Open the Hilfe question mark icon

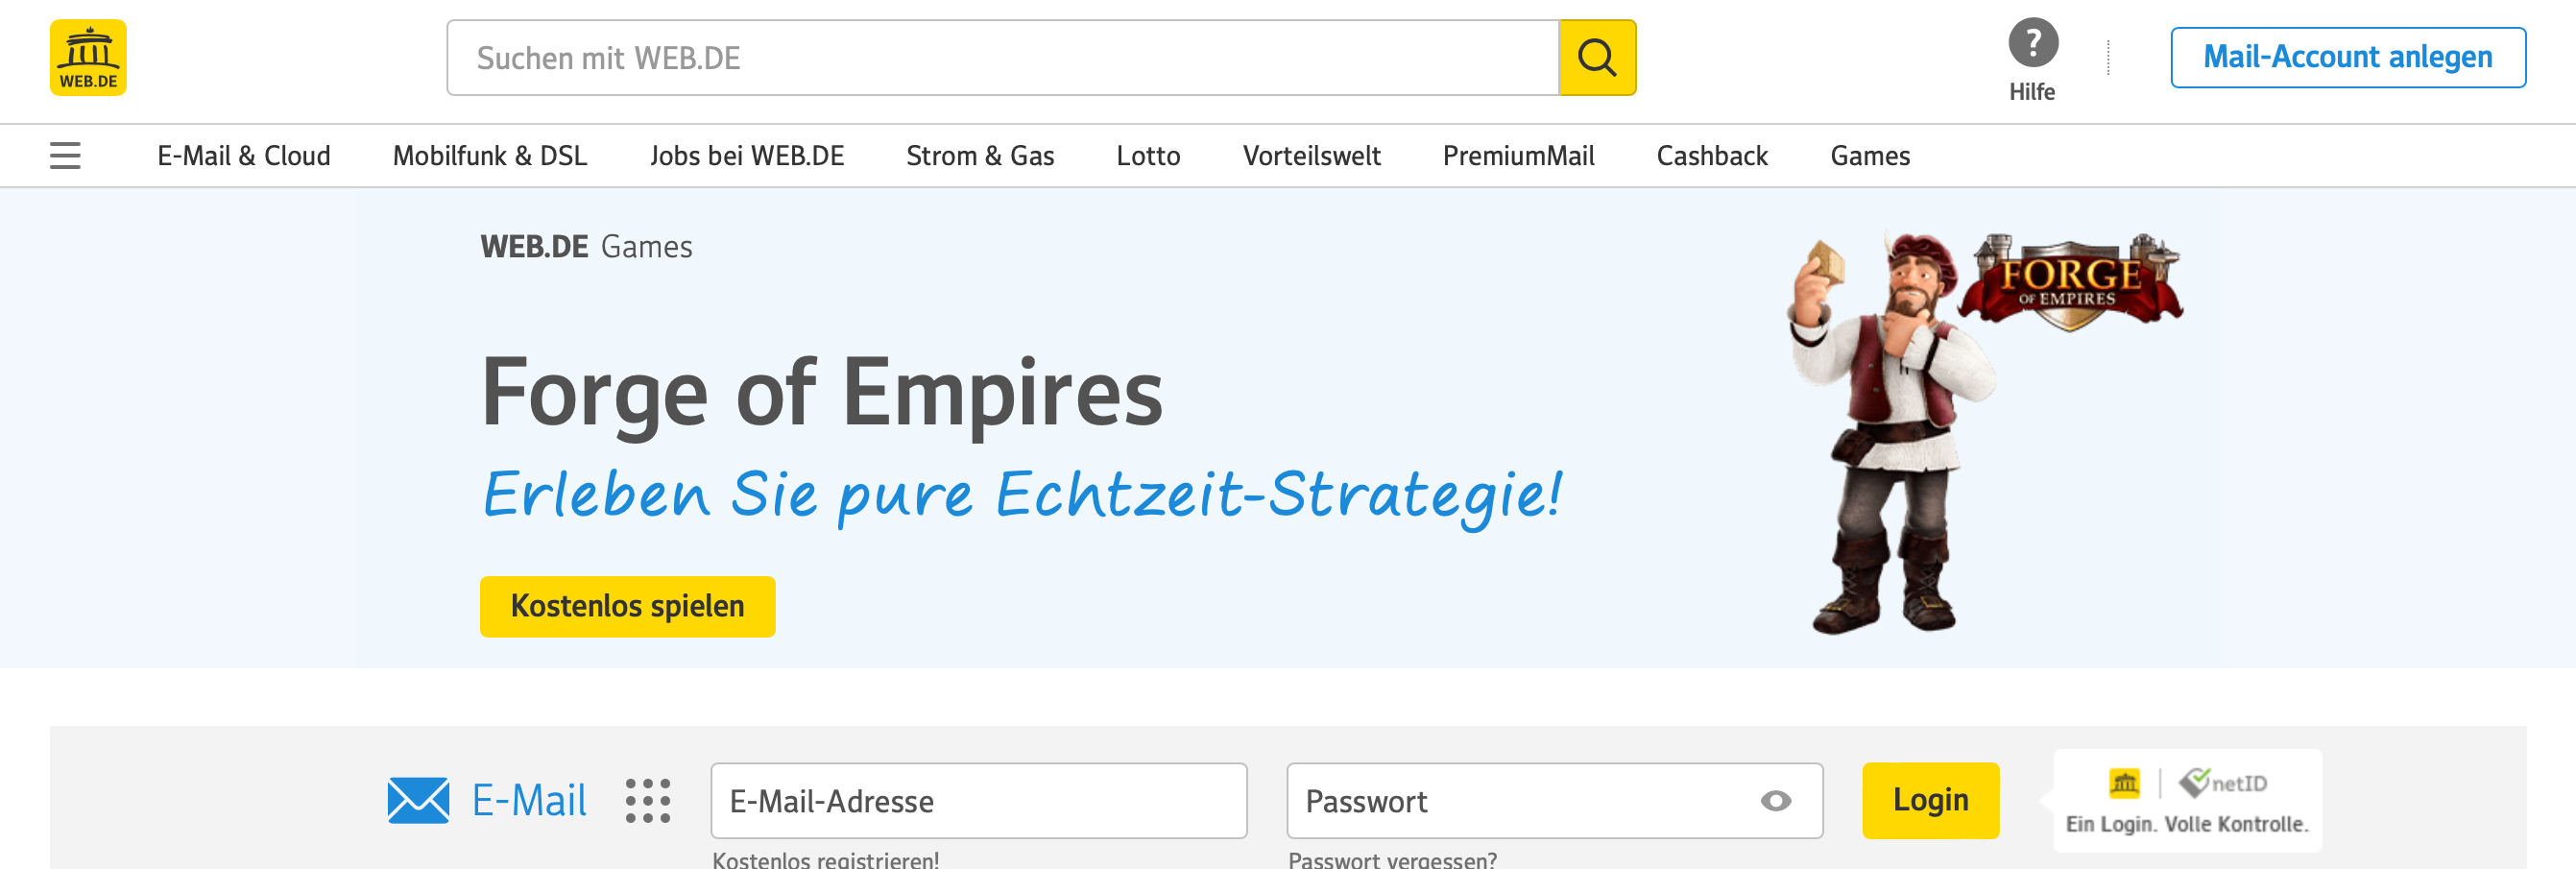(x=2033, y=43)
